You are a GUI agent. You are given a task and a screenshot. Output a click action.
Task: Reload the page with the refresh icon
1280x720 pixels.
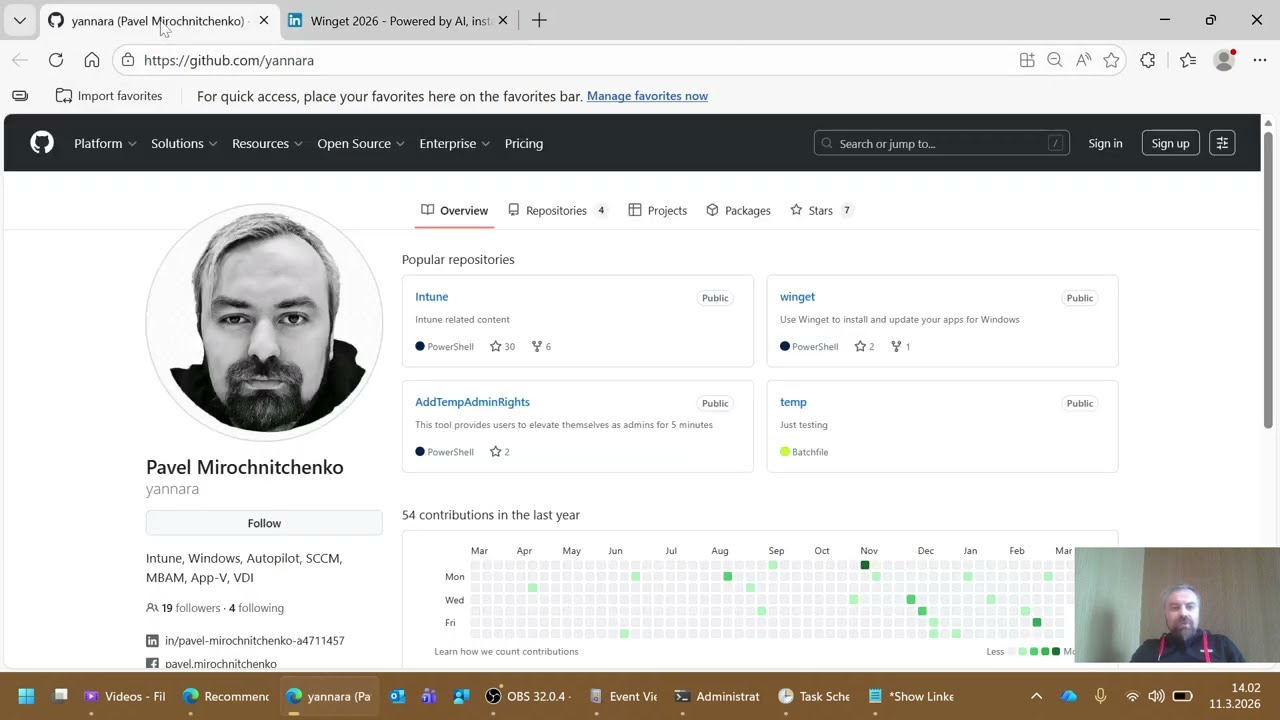click(x=56, y=60)
